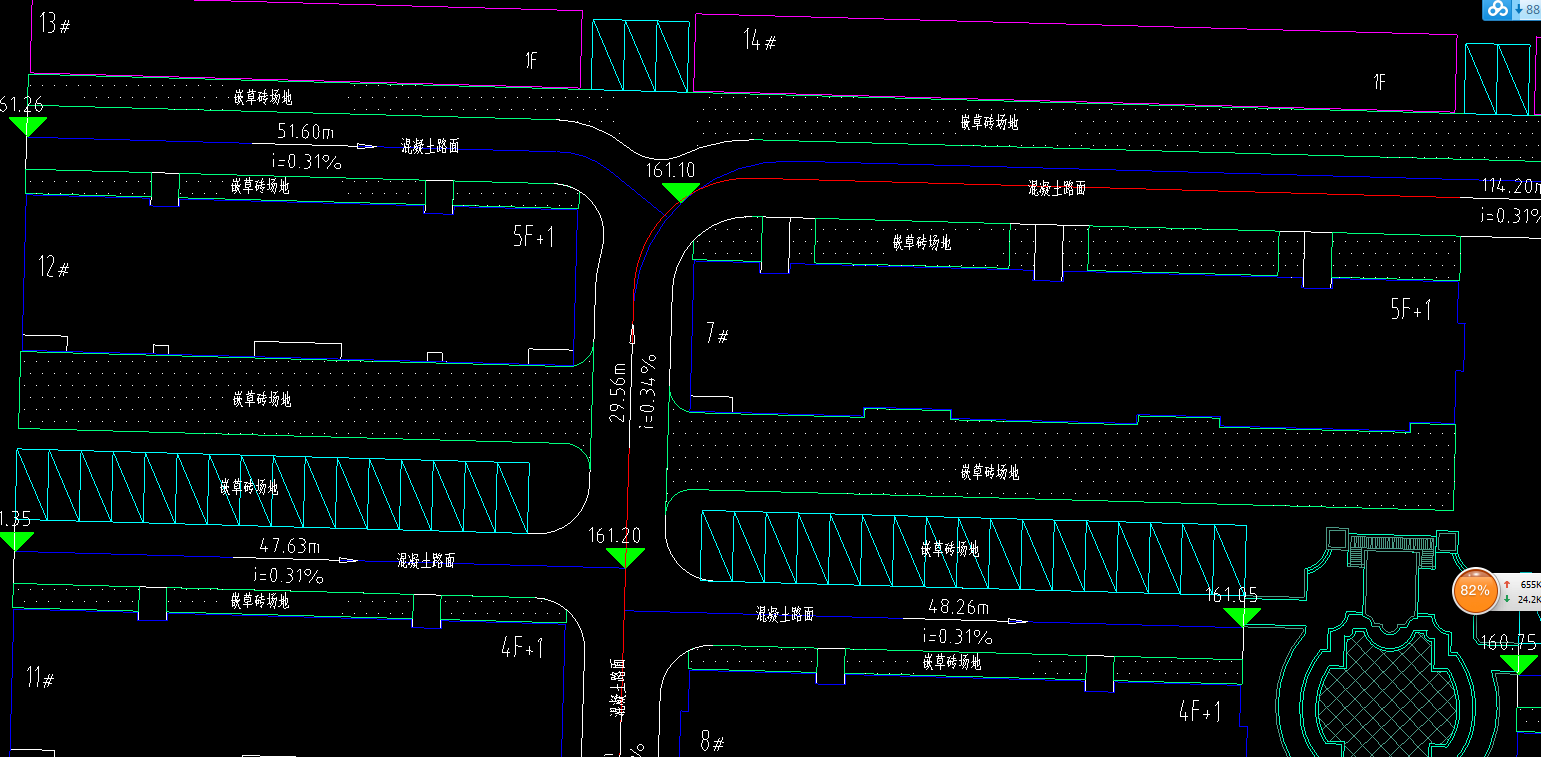The height and width of the screenshot is (757, 1541).
Task: Select building number label 13#
Action: coord(55,25)
